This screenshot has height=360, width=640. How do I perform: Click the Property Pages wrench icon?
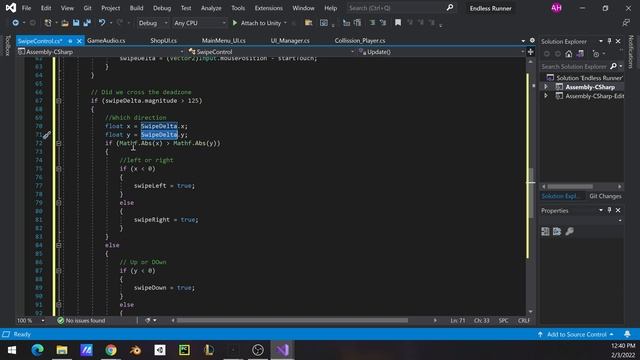(569, 231)
